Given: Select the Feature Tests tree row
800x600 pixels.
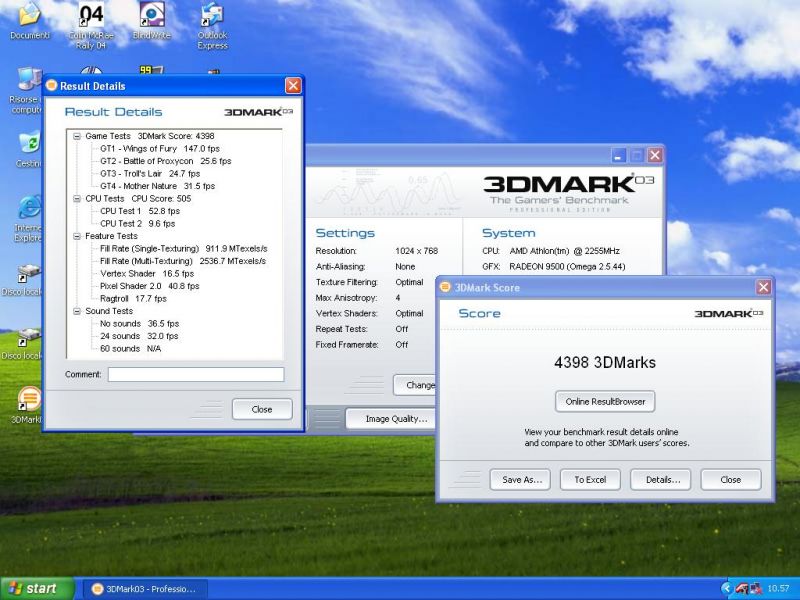Looking at the screenshot, I should pyautogui.click(x=111, y=236).
